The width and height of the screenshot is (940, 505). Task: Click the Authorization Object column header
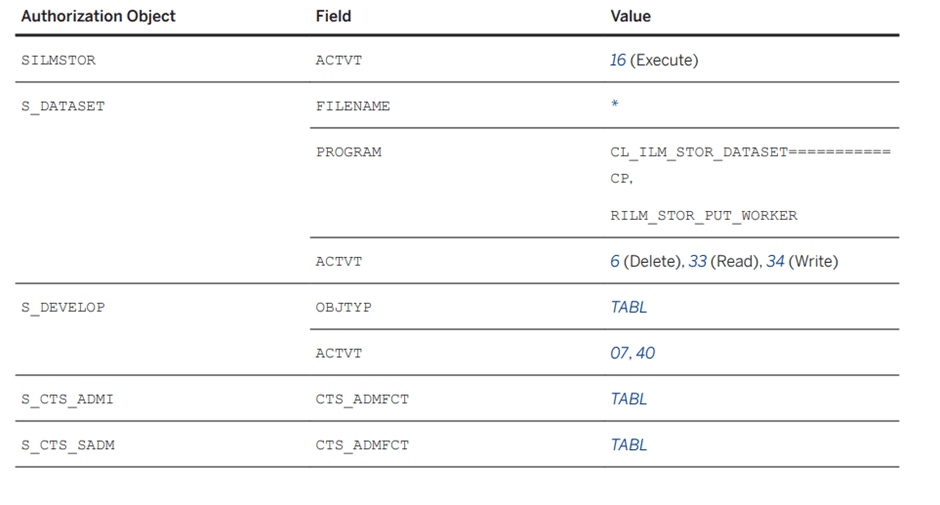[98, 16]
